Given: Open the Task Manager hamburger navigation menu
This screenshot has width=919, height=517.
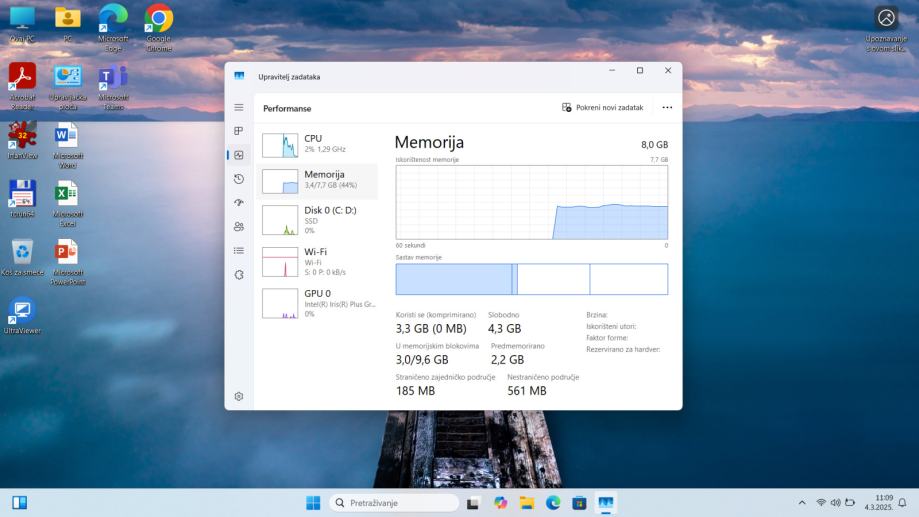Looking at the screenshot, I should click(239, 107).
